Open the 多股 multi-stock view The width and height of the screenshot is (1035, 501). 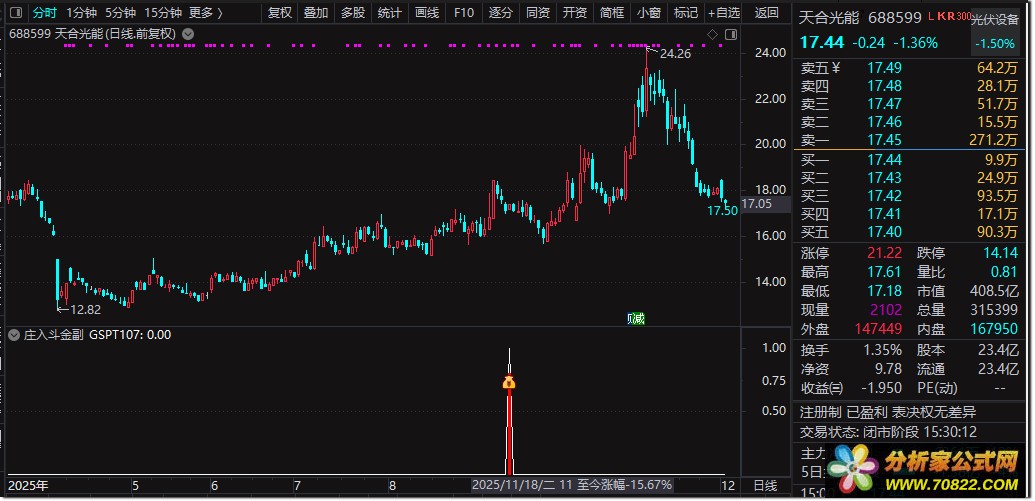click(x=353, y=13)
